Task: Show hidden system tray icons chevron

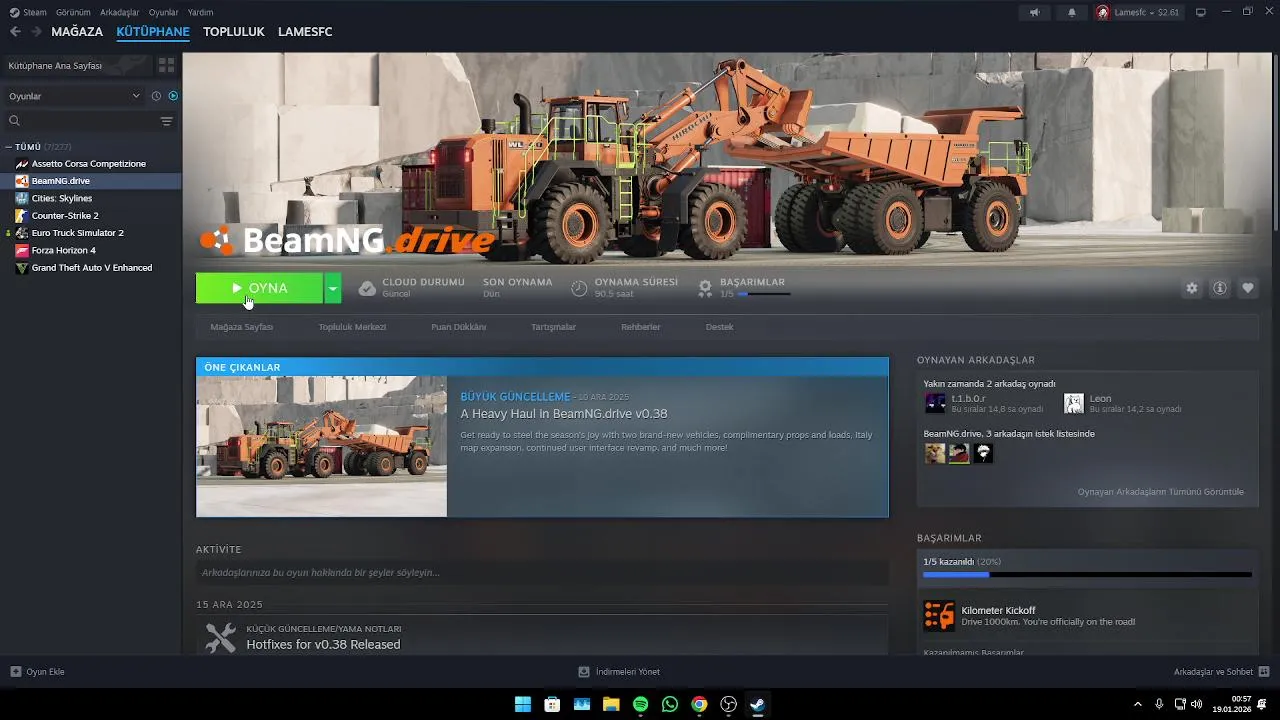Action: [x=1137, y=704]
